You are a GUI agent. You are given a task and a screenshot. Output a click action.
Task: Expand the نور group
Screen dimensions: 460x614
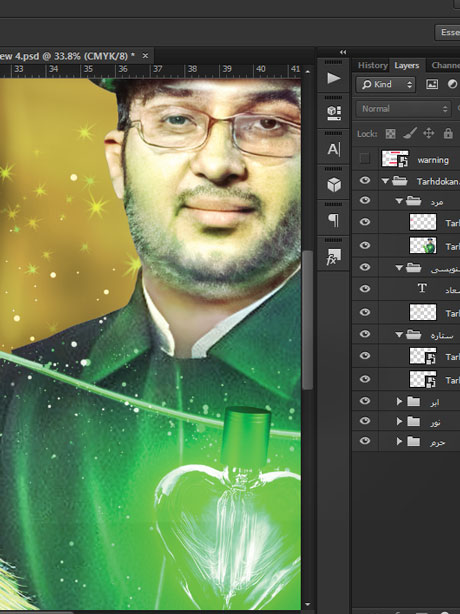pyautogui.click(x=399, y=421)
